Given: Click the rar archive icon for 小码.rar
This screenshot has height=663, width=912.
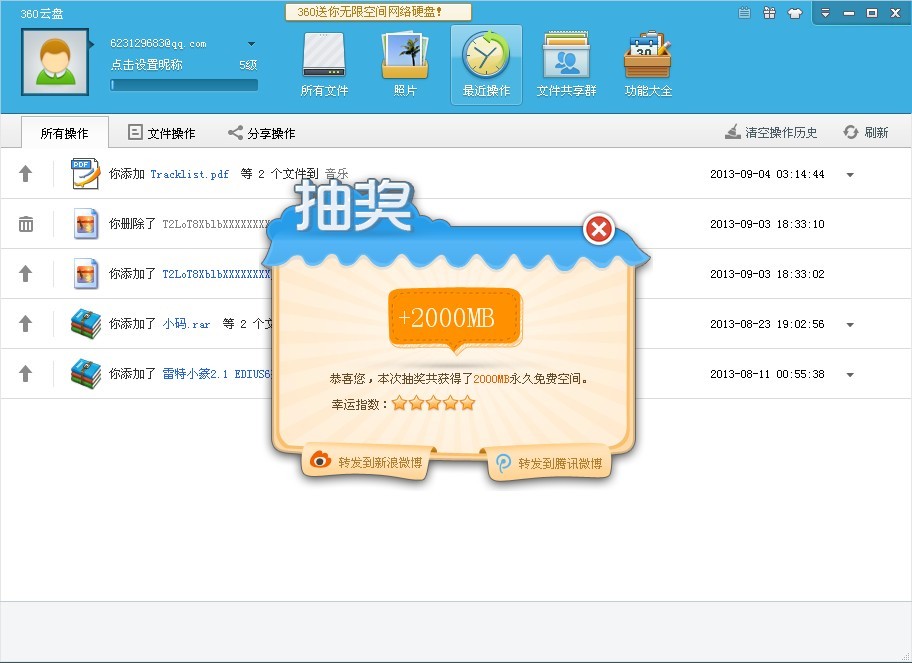Looking at the screenshot, I should 86,324.
